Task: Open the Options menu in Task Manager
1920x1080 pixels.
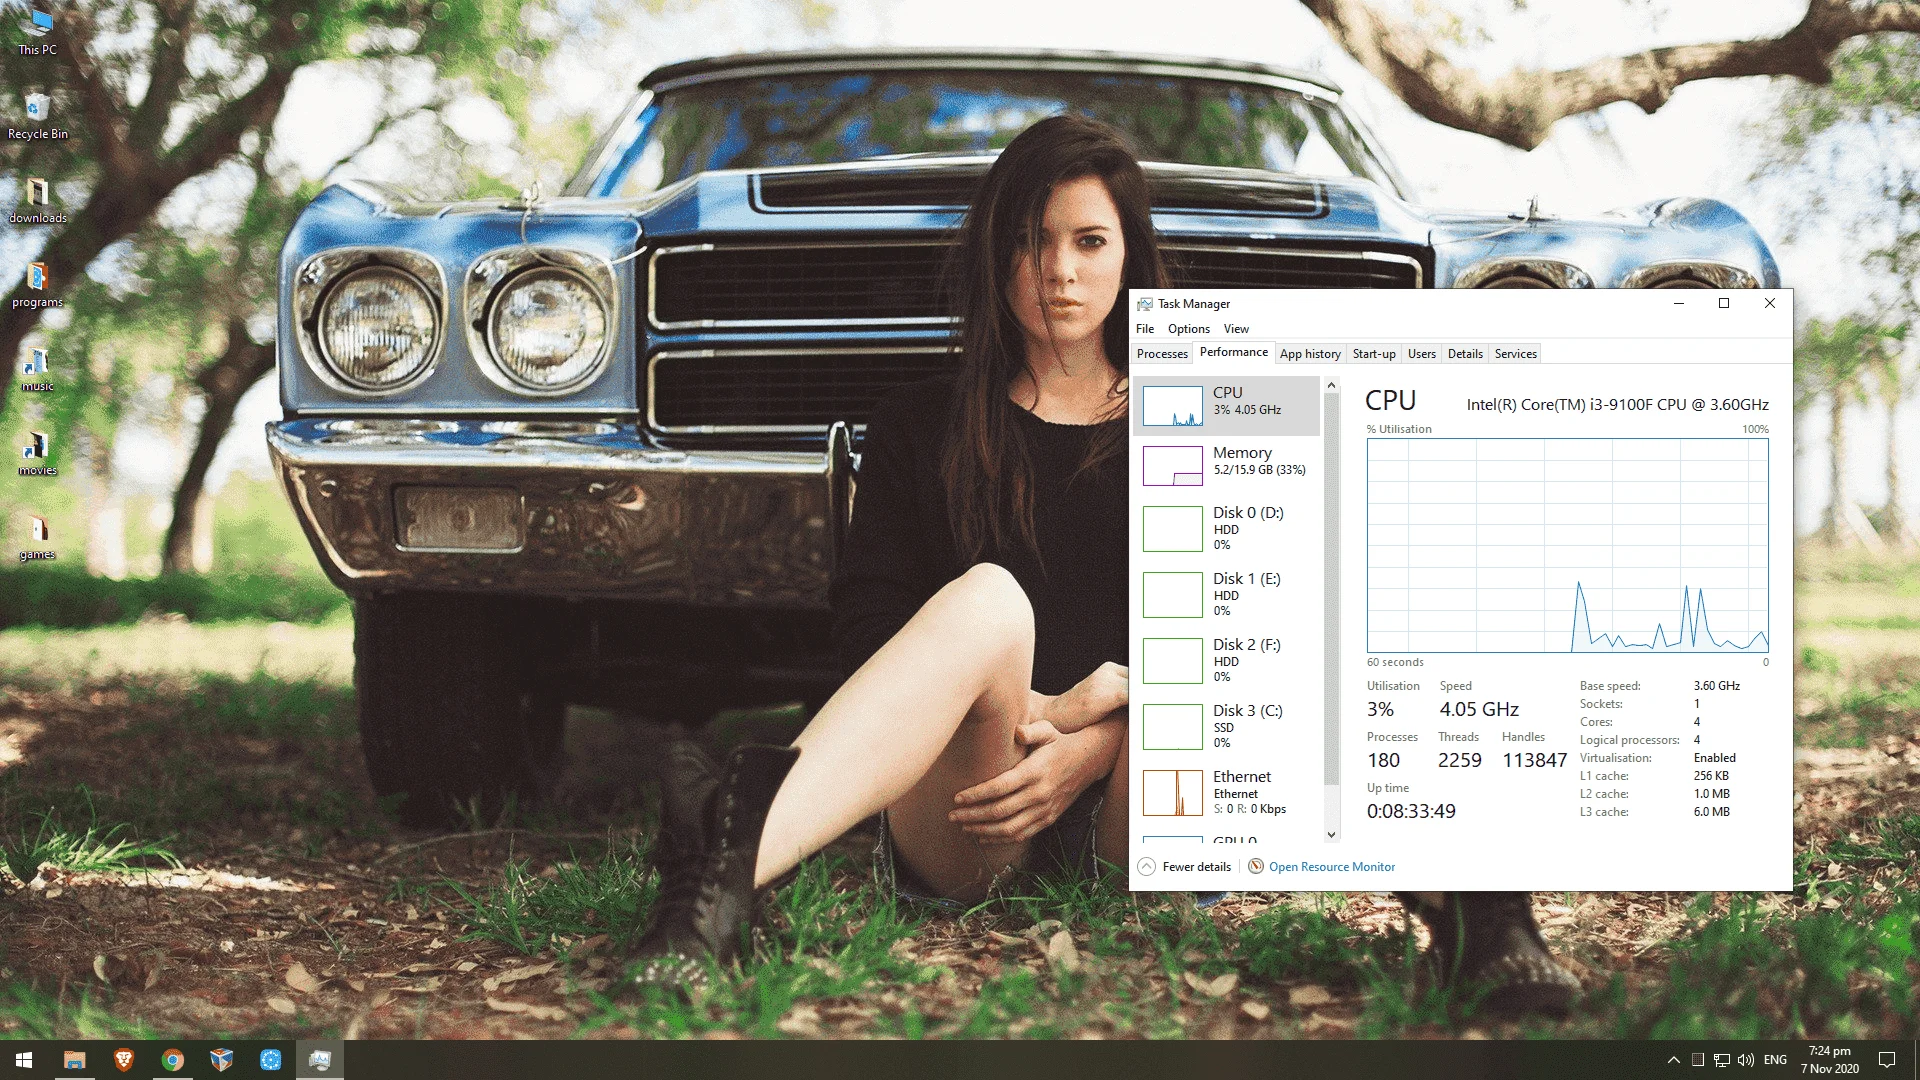Action: pos(1189,329)
